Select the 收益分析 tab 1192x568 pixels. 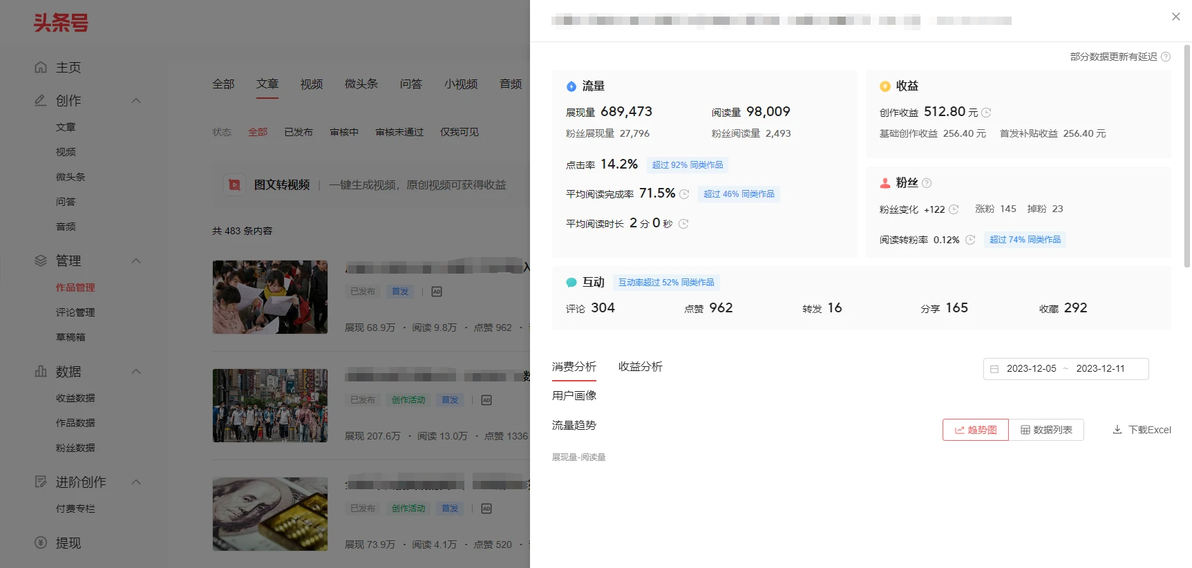click(640, 367)
